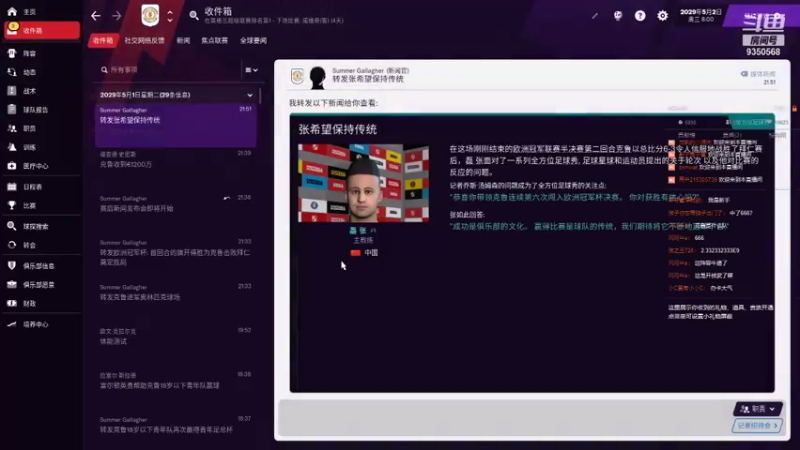
Task: Go back with the left arrow
Action: point(96,16)
